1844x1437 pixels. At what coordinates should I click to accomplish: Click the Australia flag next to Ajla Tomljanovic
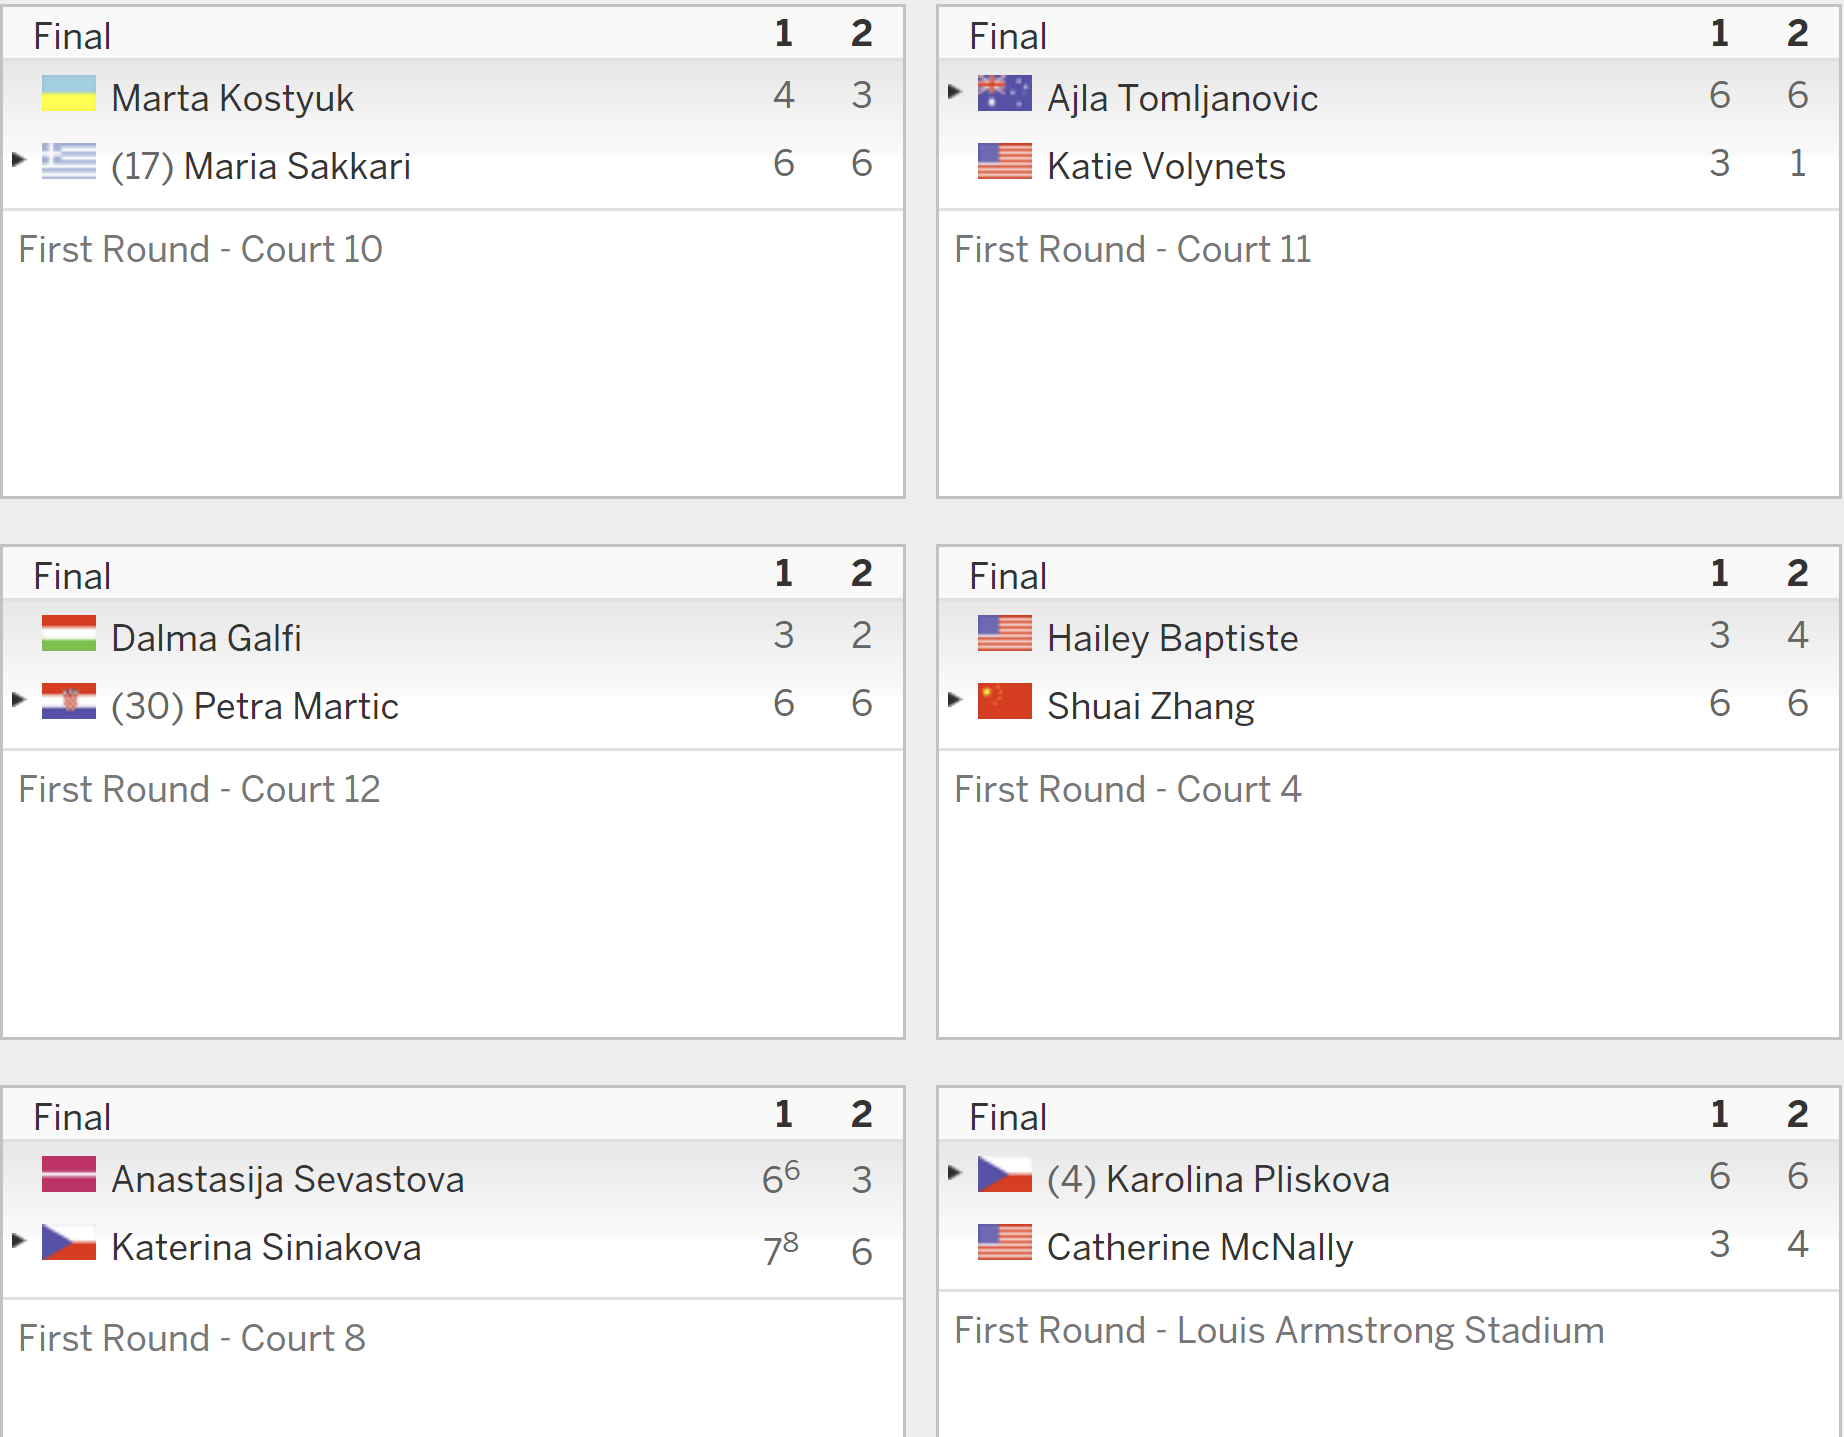[x=1005, y=94]
